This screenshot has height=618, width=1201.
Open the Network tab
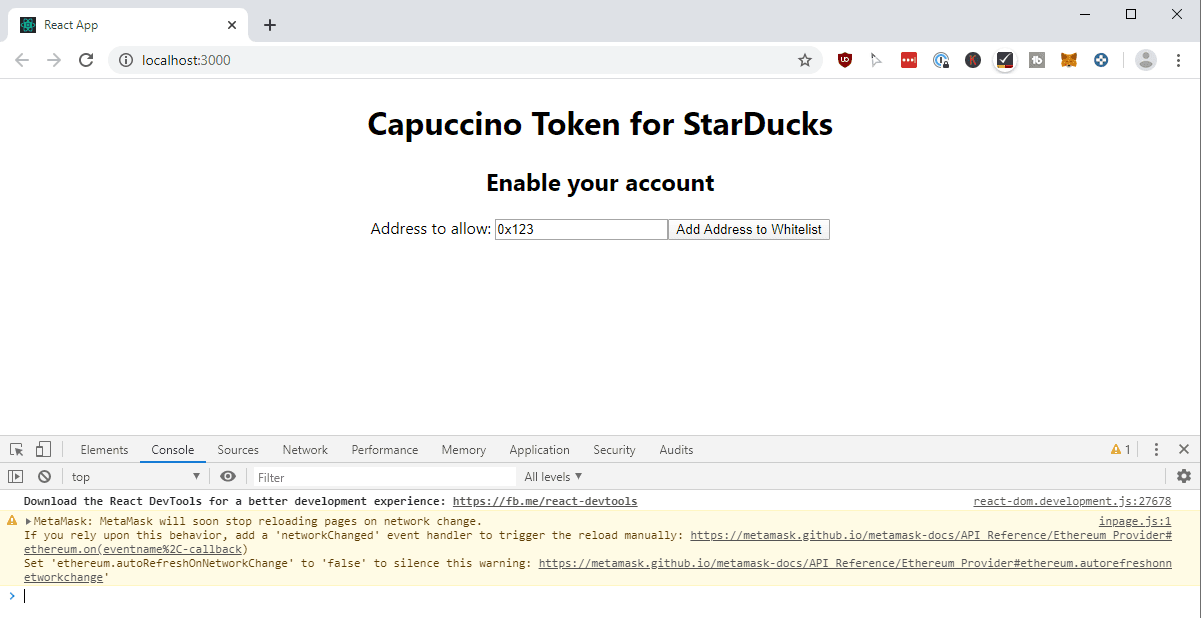tap(305, 450)
